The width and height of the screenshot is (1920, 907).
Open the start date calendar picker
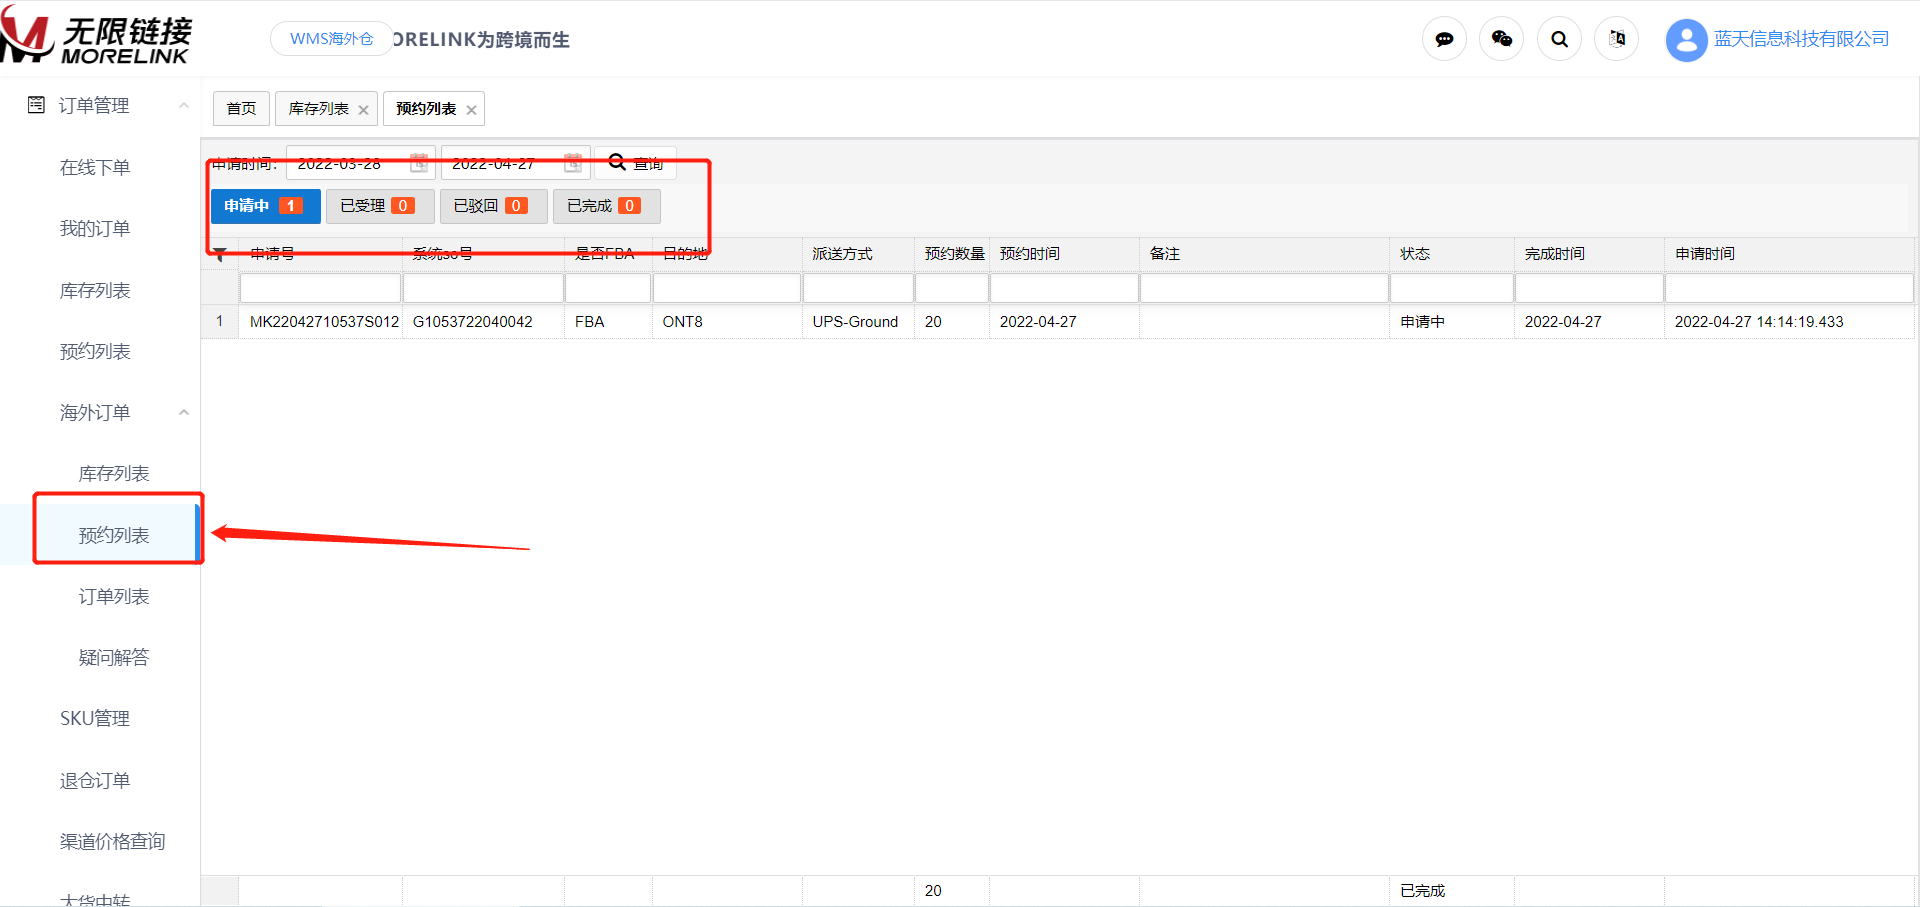pyautogui.click(x=419, y=163)
